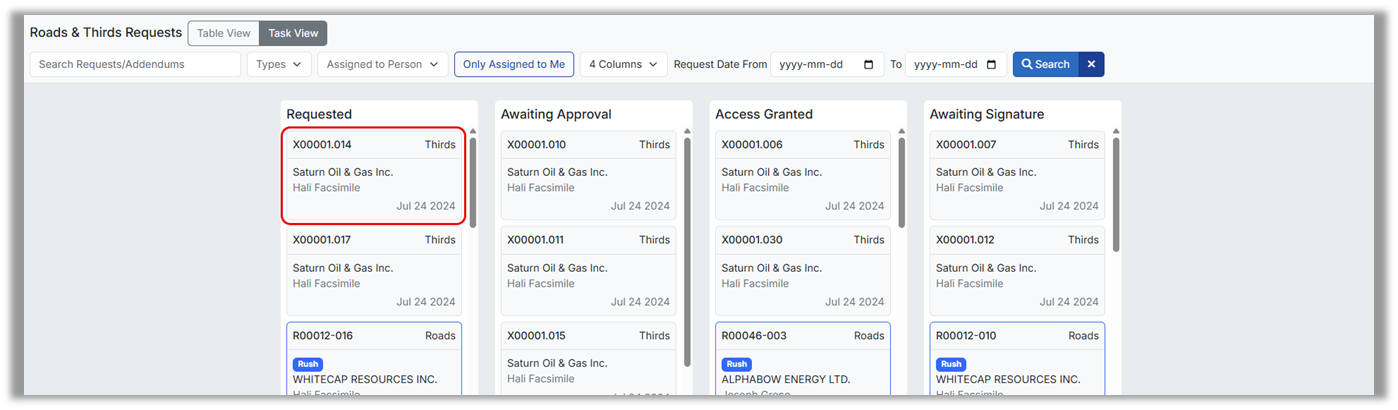Expand the Types dropdown
Viewport: 1398px width, 410px height.
click(279, 65)
